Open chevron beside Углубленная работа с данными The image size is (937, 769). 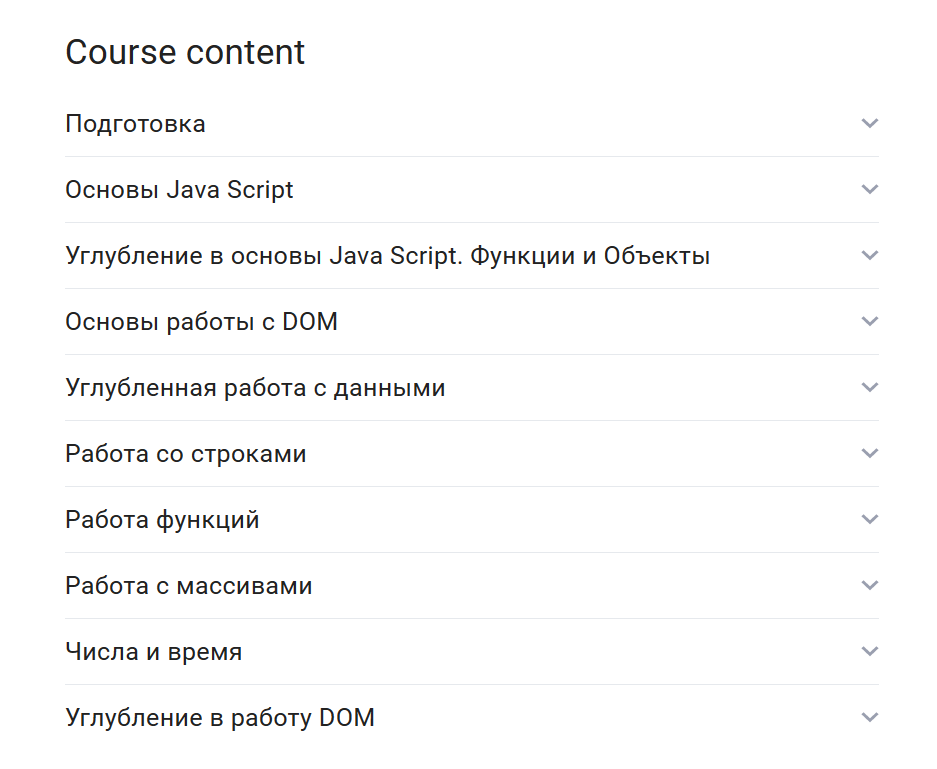[x=869, y=387]
